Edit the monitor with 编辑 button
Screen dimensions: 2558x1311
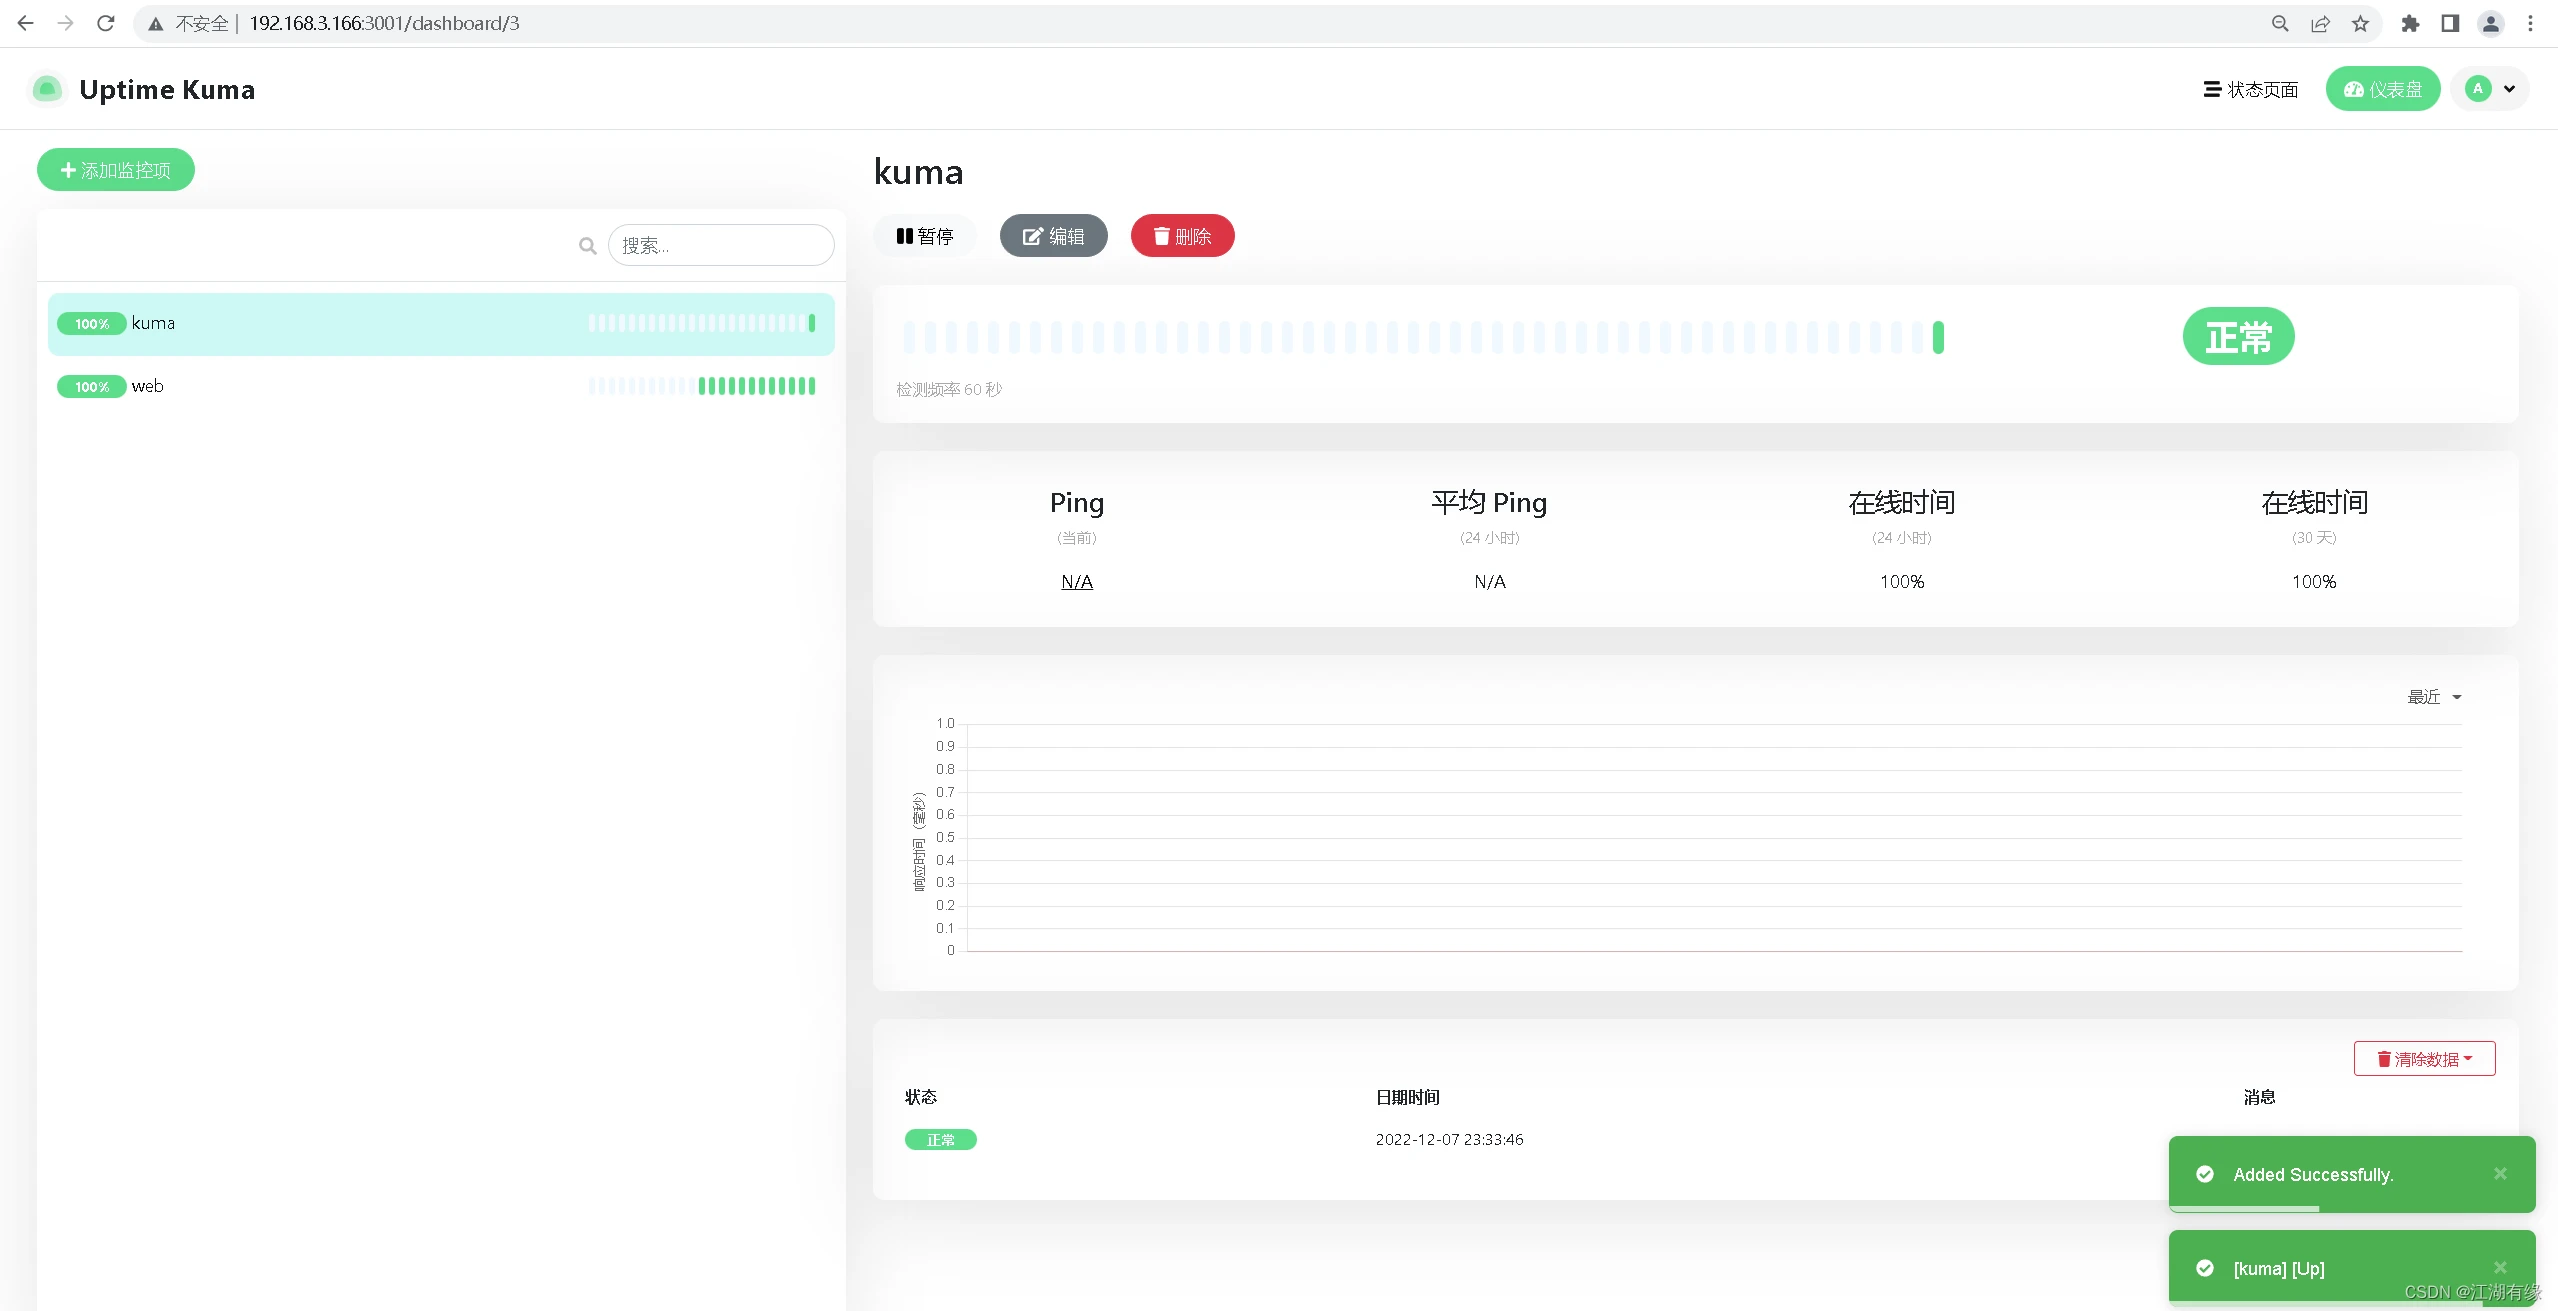click(x=1054, y=236)
